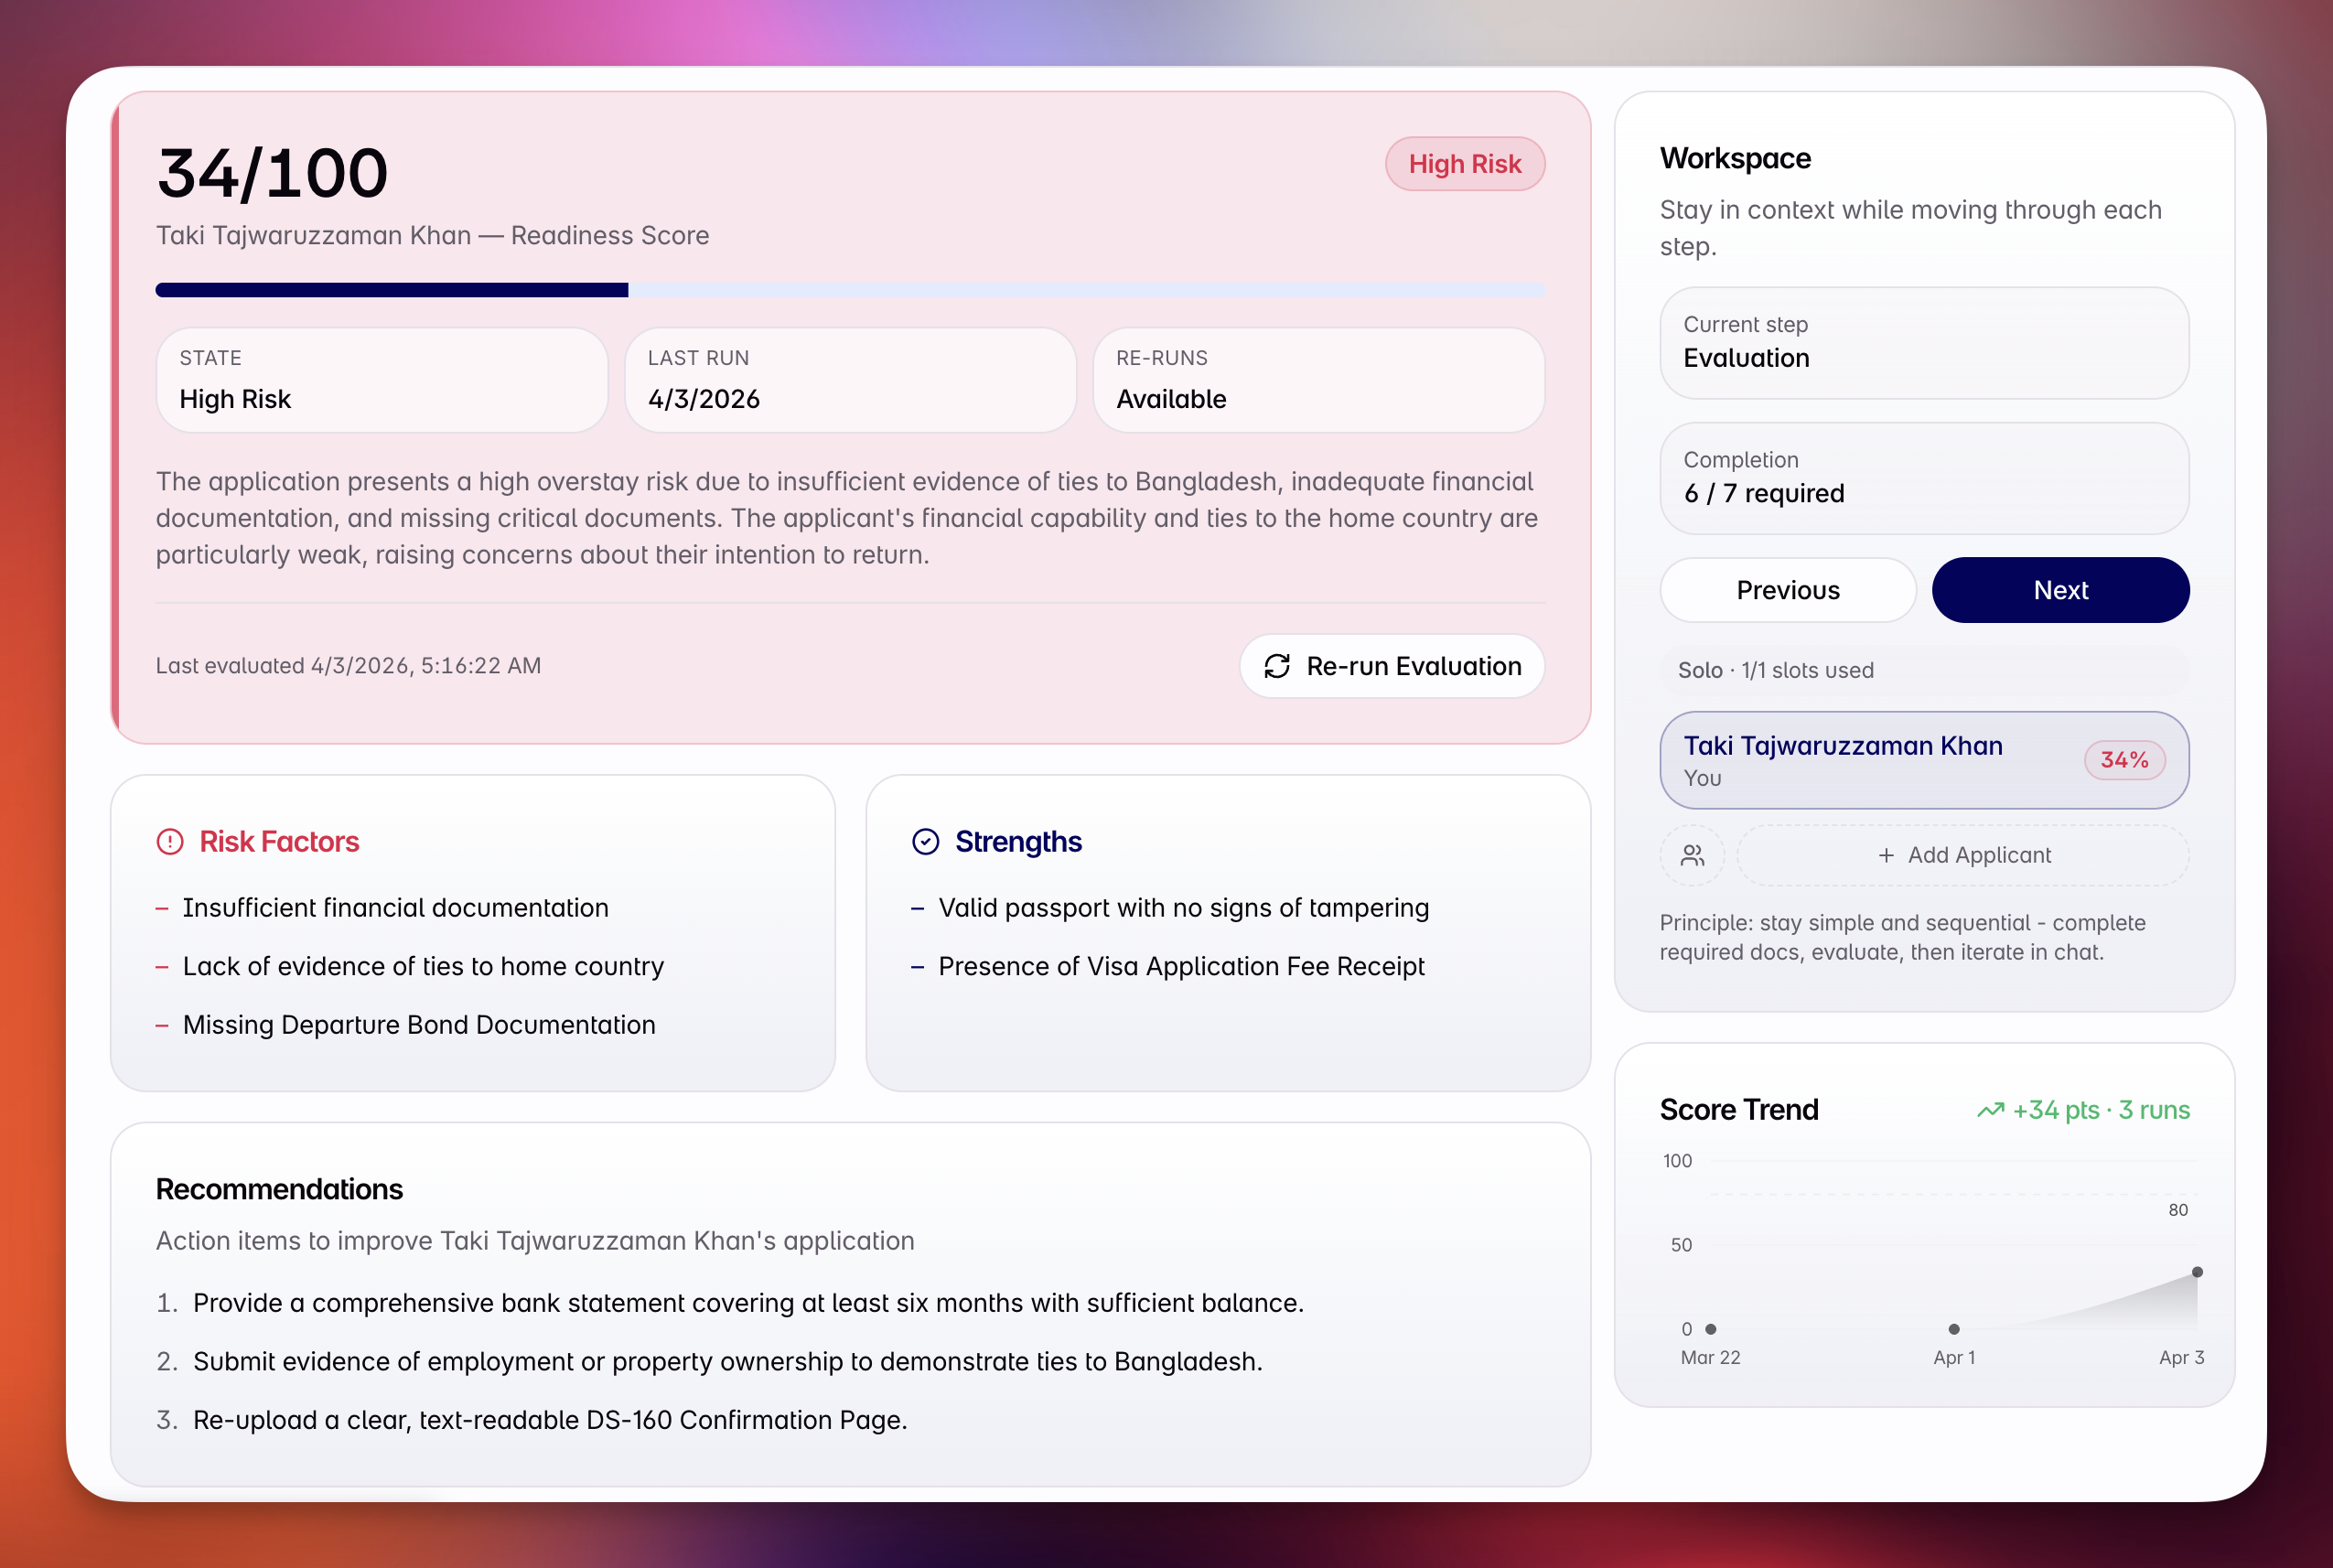2333x1568 pixels.
Task: Click the RE-RUNS Available status tile
Action: (x=1318, y=380)
